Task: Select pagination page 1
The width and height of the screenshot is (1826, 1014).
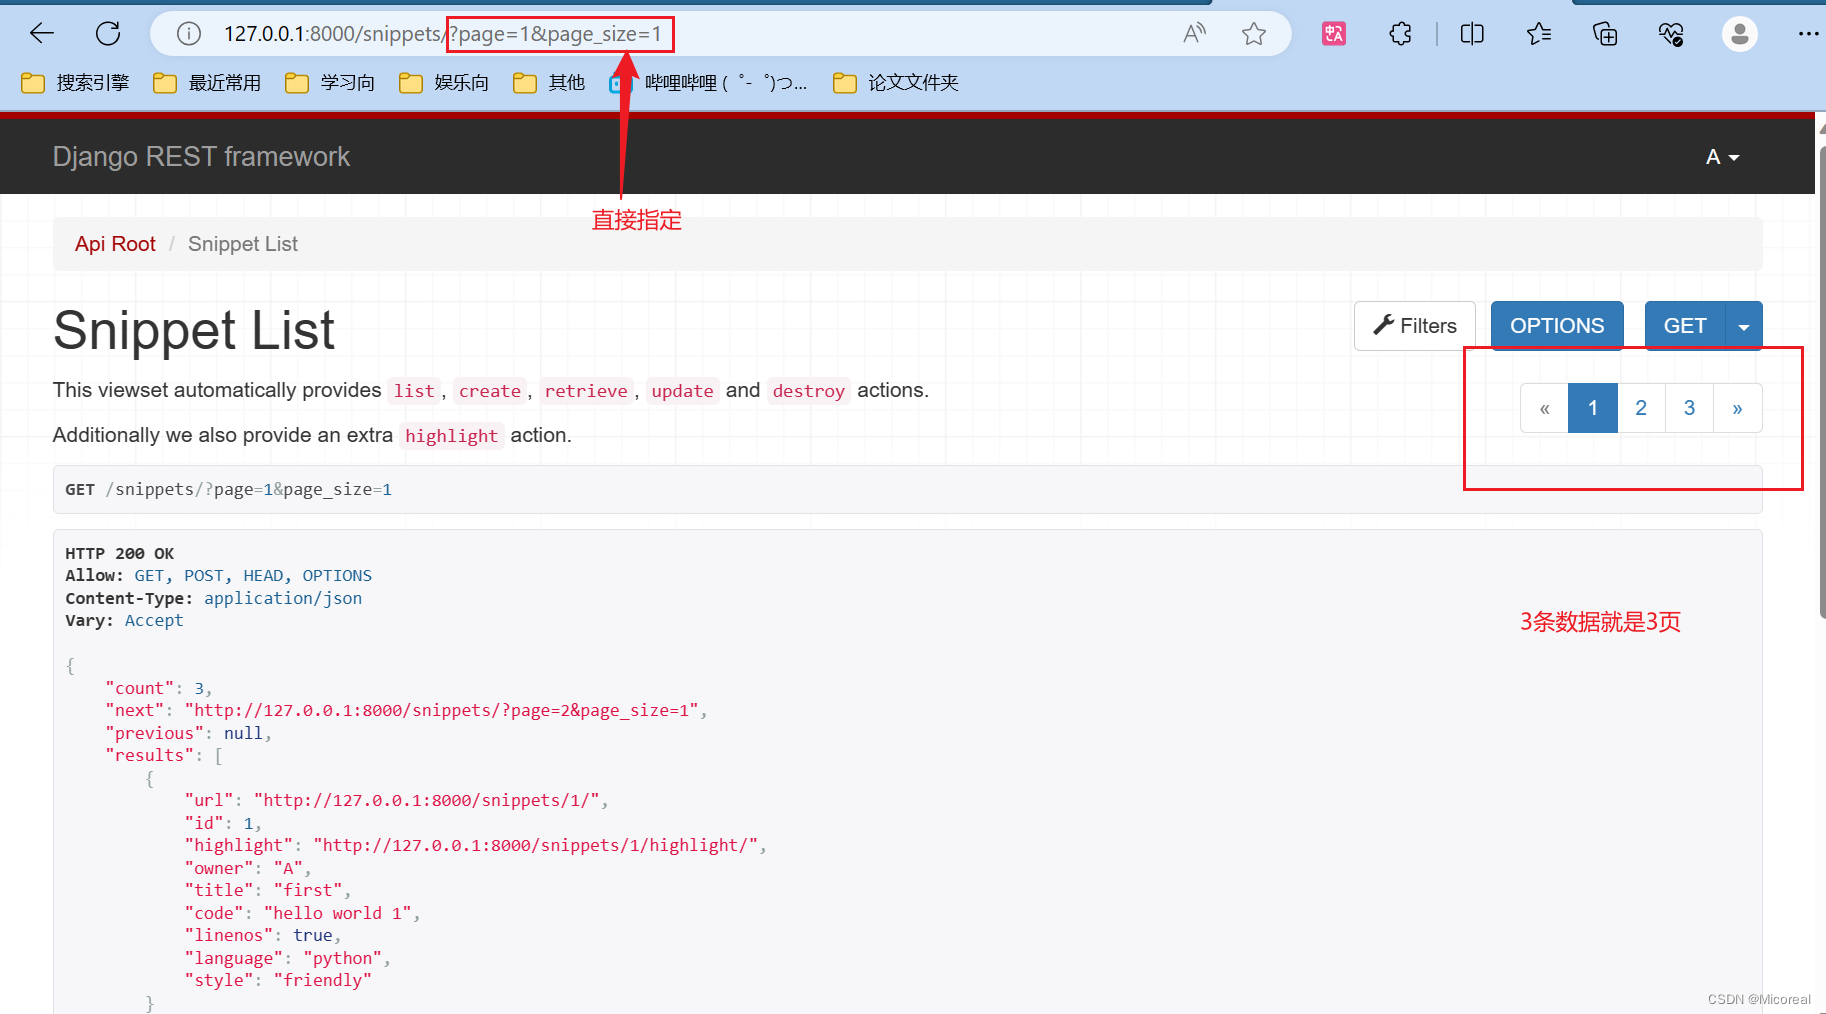Action: [x=1593, y=408]
